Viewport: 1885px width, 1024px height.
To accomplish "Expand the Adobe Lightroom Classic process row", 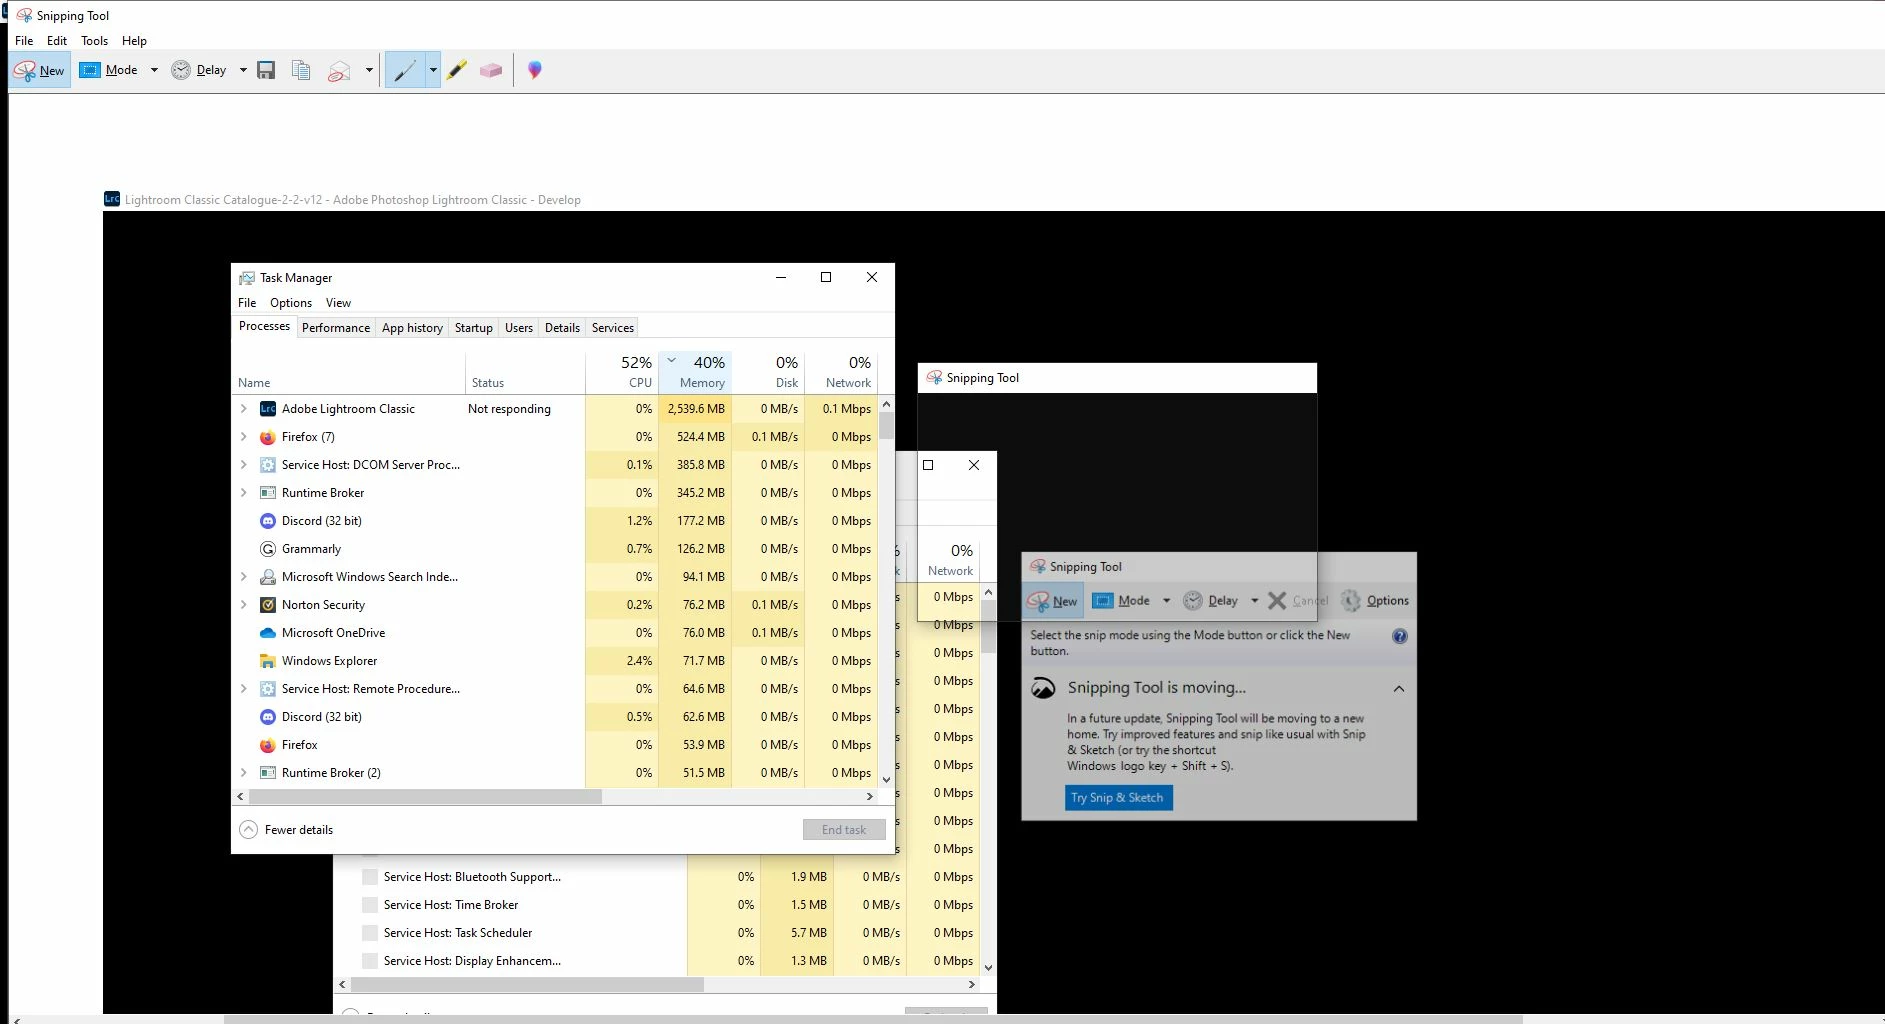I will click(244, 409).
